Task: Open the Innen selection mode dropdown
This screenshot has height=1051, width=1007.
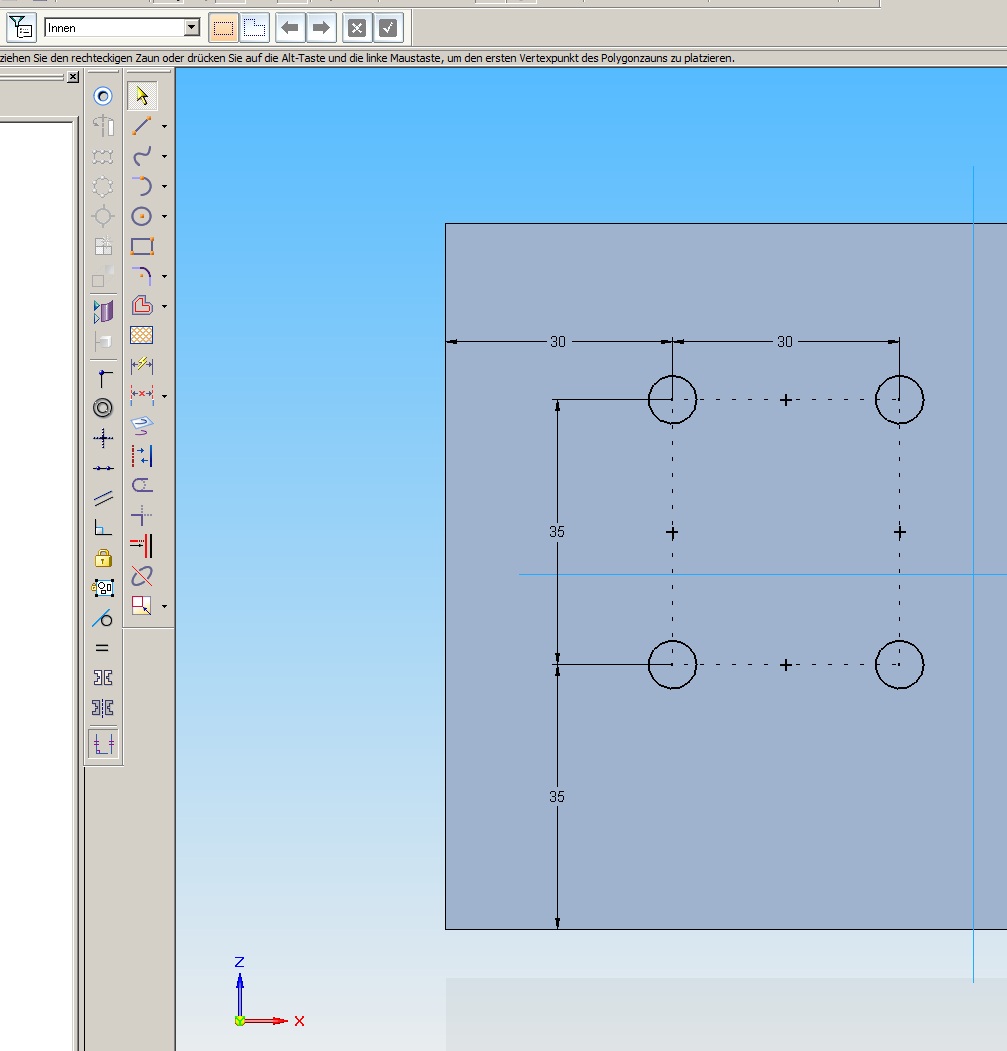Action: tap(192, 28)
